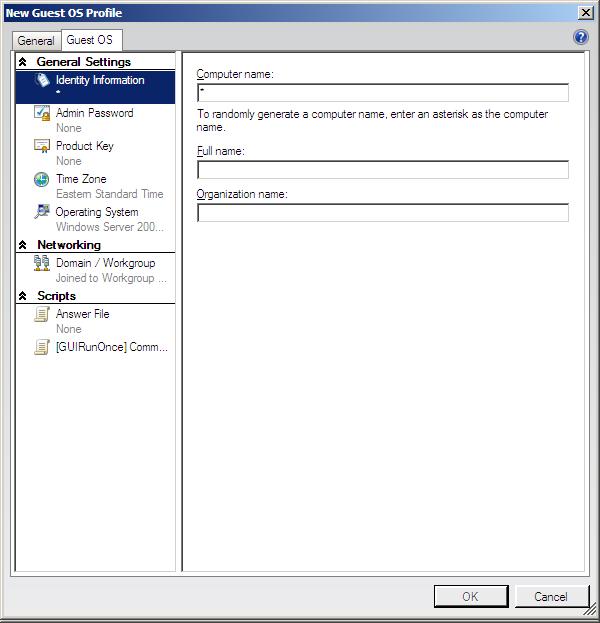
Task: Click the Time Zone globe icon
Action: [x=42, y=180]
